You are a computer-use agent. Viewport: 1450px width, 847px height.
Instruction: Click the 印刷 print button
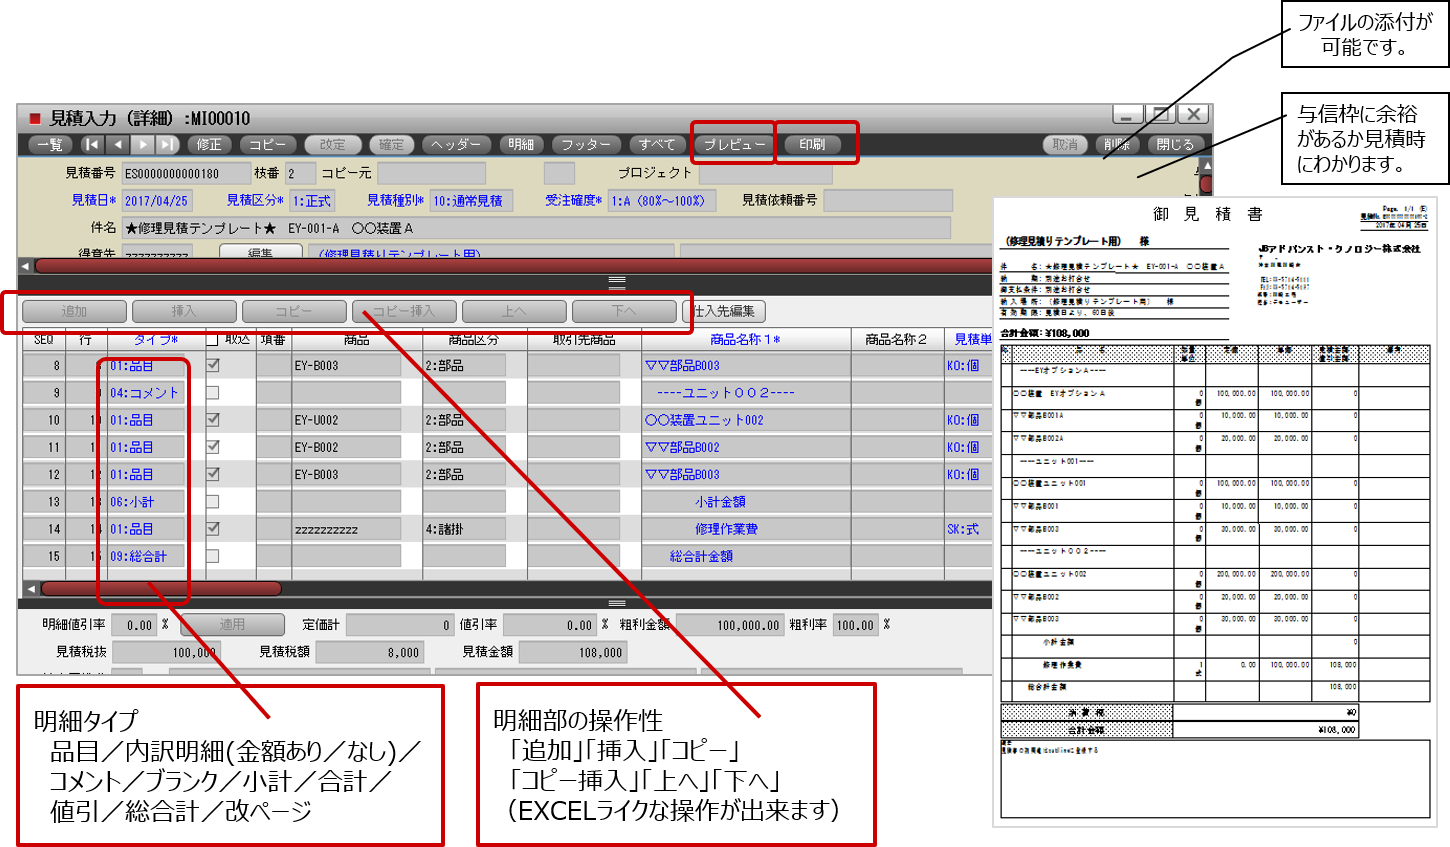coord(812,145)
